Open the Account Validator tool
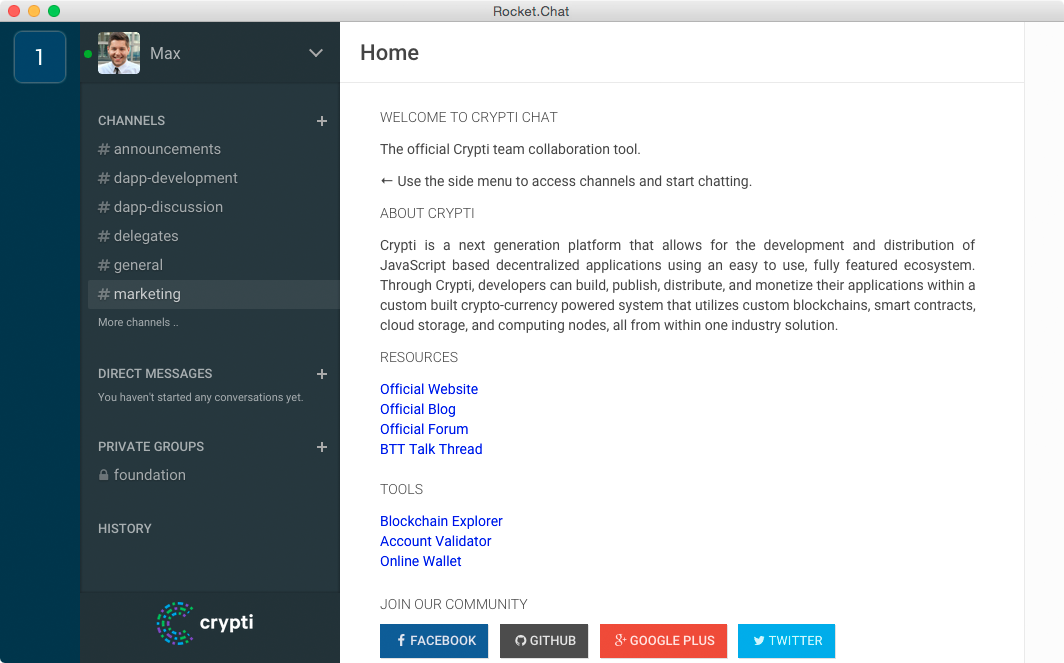 [x=436, y=542]
